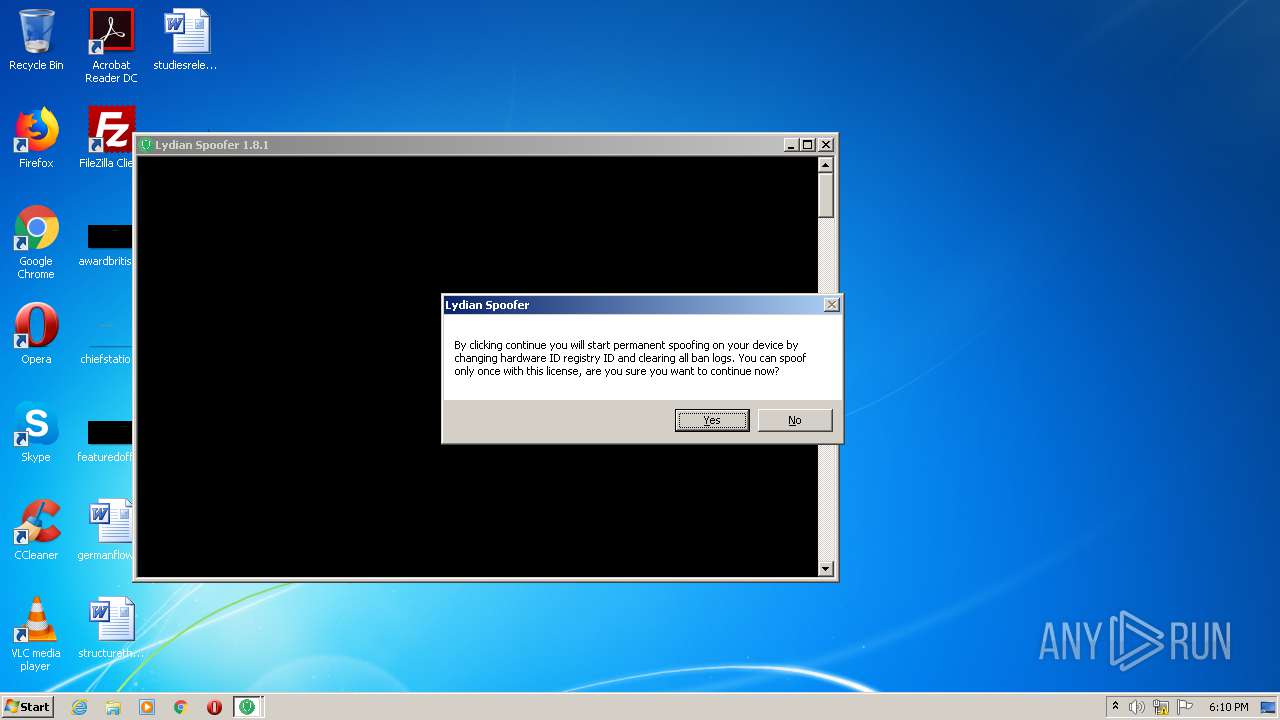Screen dimensions: 1280x720
Task: Show hidden system tray icons
Action: [1115, 707]
